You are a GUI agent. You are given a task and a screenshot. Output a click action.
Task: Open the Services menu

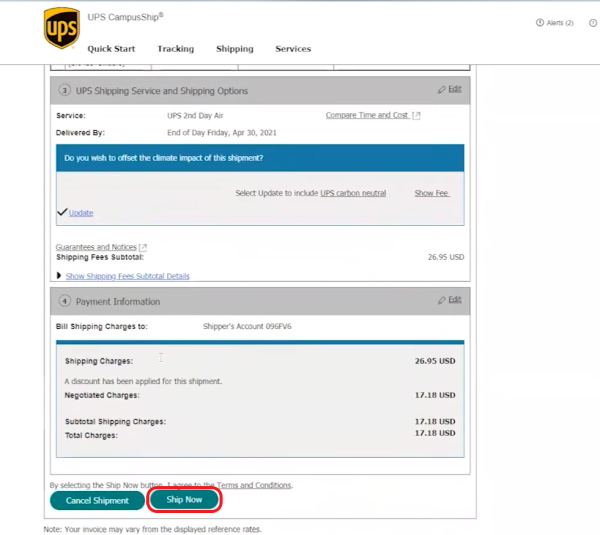293,49
